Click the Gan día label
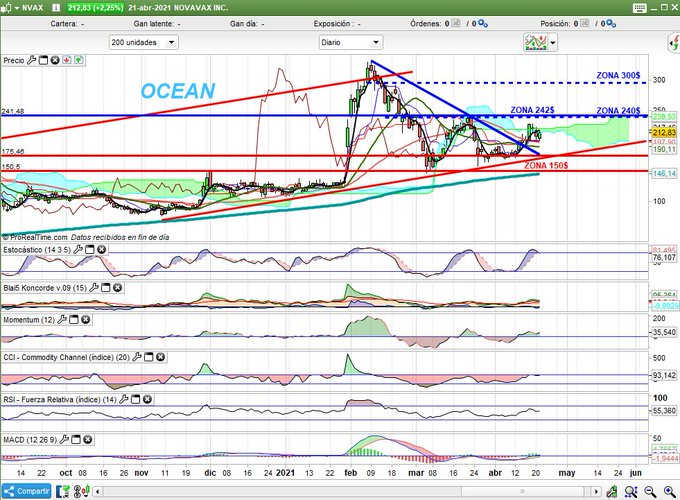This screenshot has height=500, width=680. coord(243,24)
